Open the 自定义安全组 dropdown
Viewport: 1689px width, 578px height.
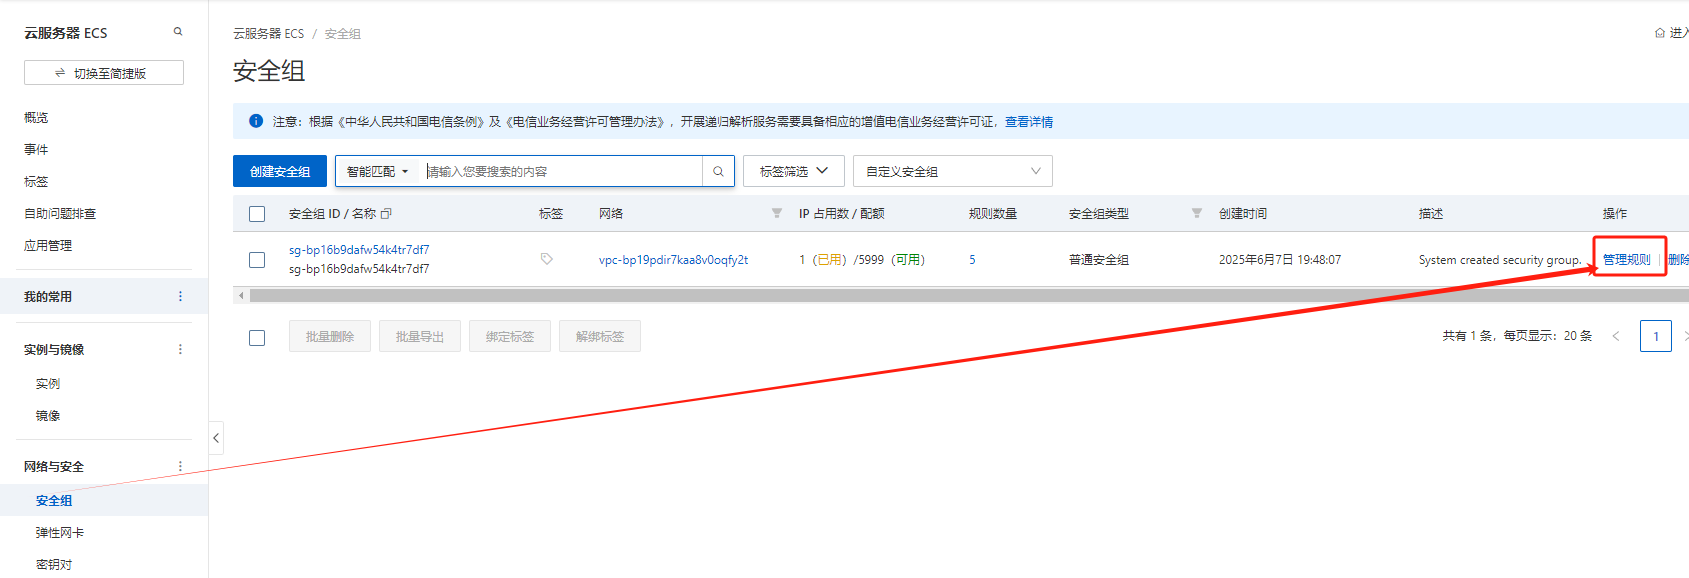tap(953, 171)
